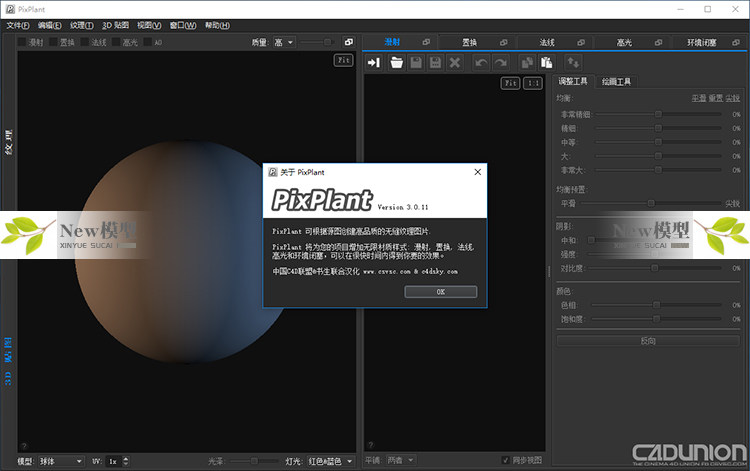
Task: Click the 色相 hue slider handle
Action: click(656, 305)
